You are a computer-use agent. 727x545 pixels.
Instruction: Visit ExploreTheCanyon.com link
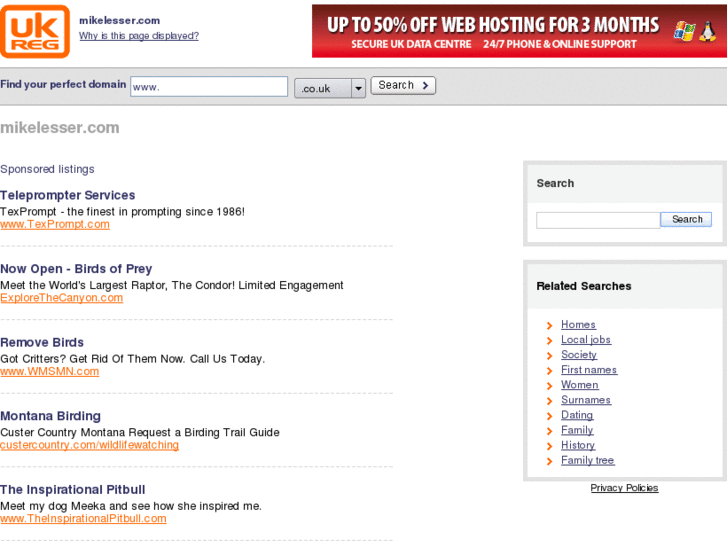(62, 298)
